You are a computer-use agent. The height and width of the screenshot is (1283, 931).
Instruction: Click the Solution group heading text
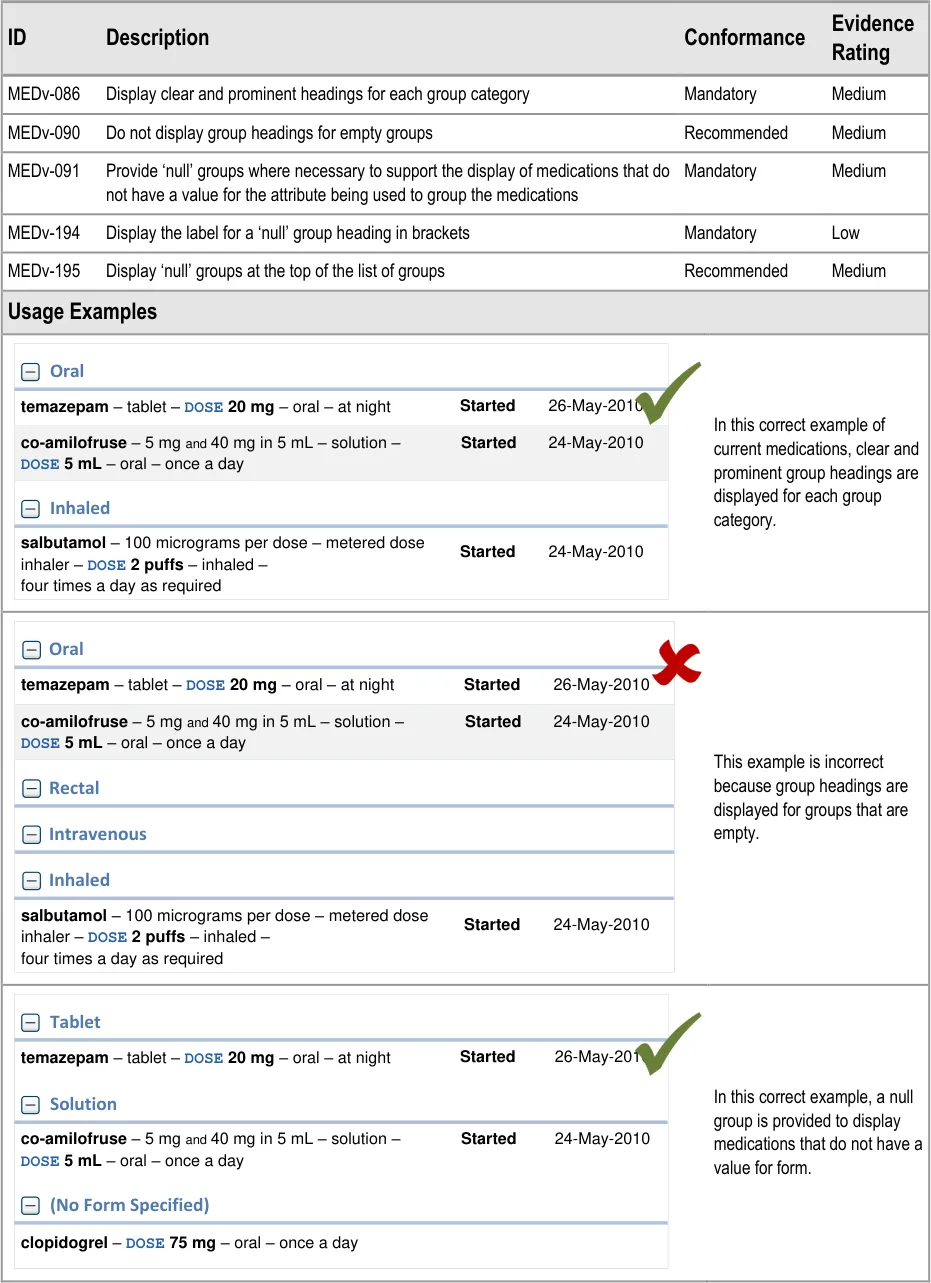83,1104
